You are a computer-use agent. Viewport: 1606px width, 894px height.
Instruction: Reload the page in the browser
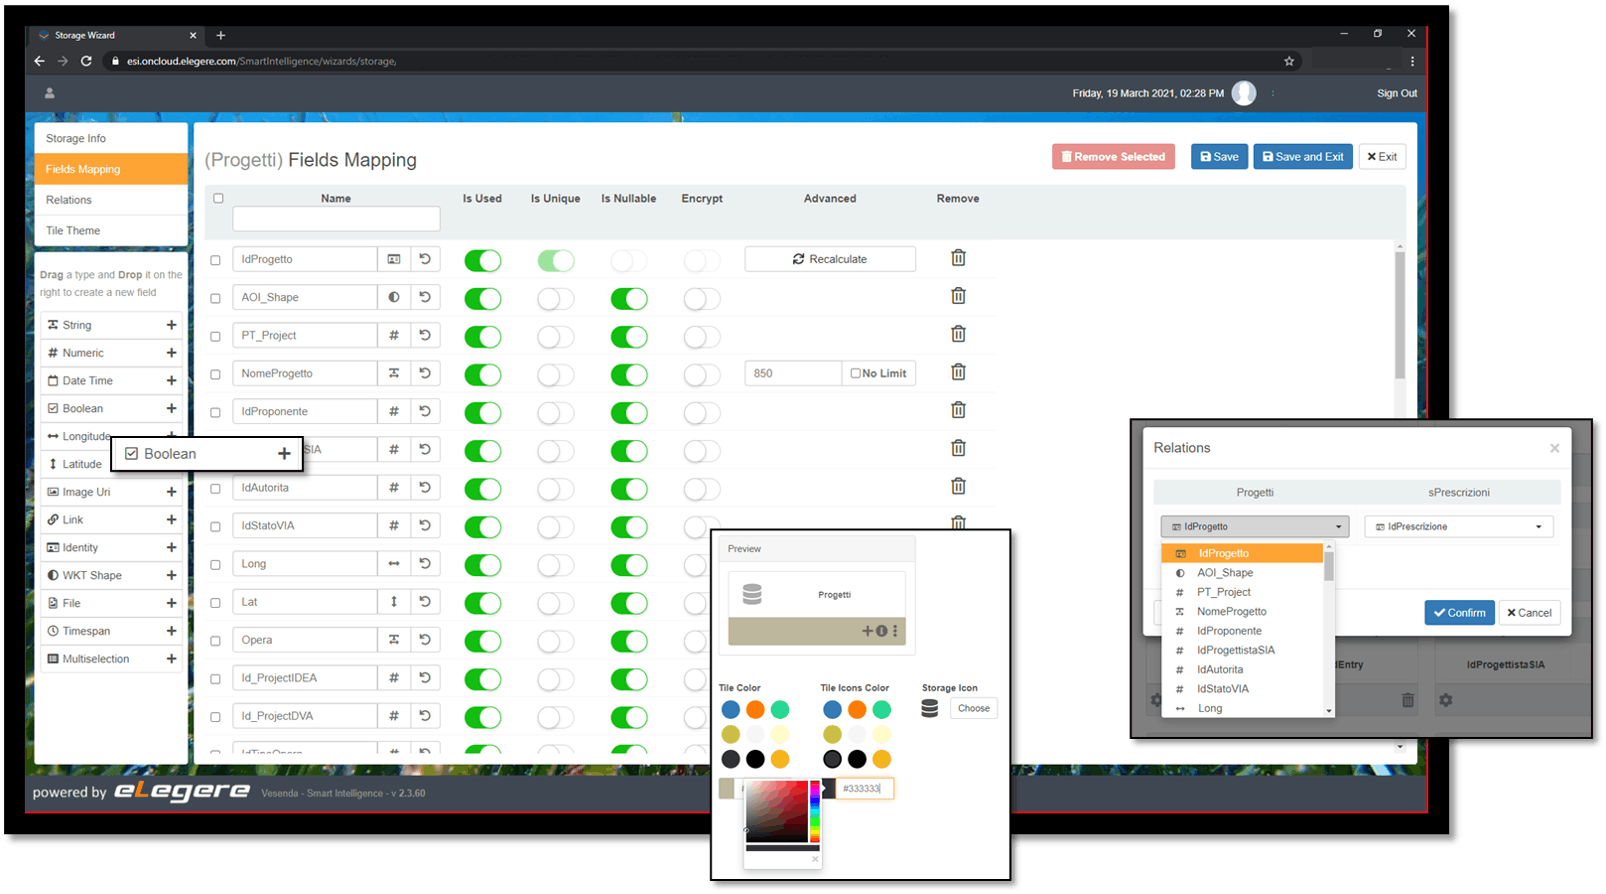86,61
